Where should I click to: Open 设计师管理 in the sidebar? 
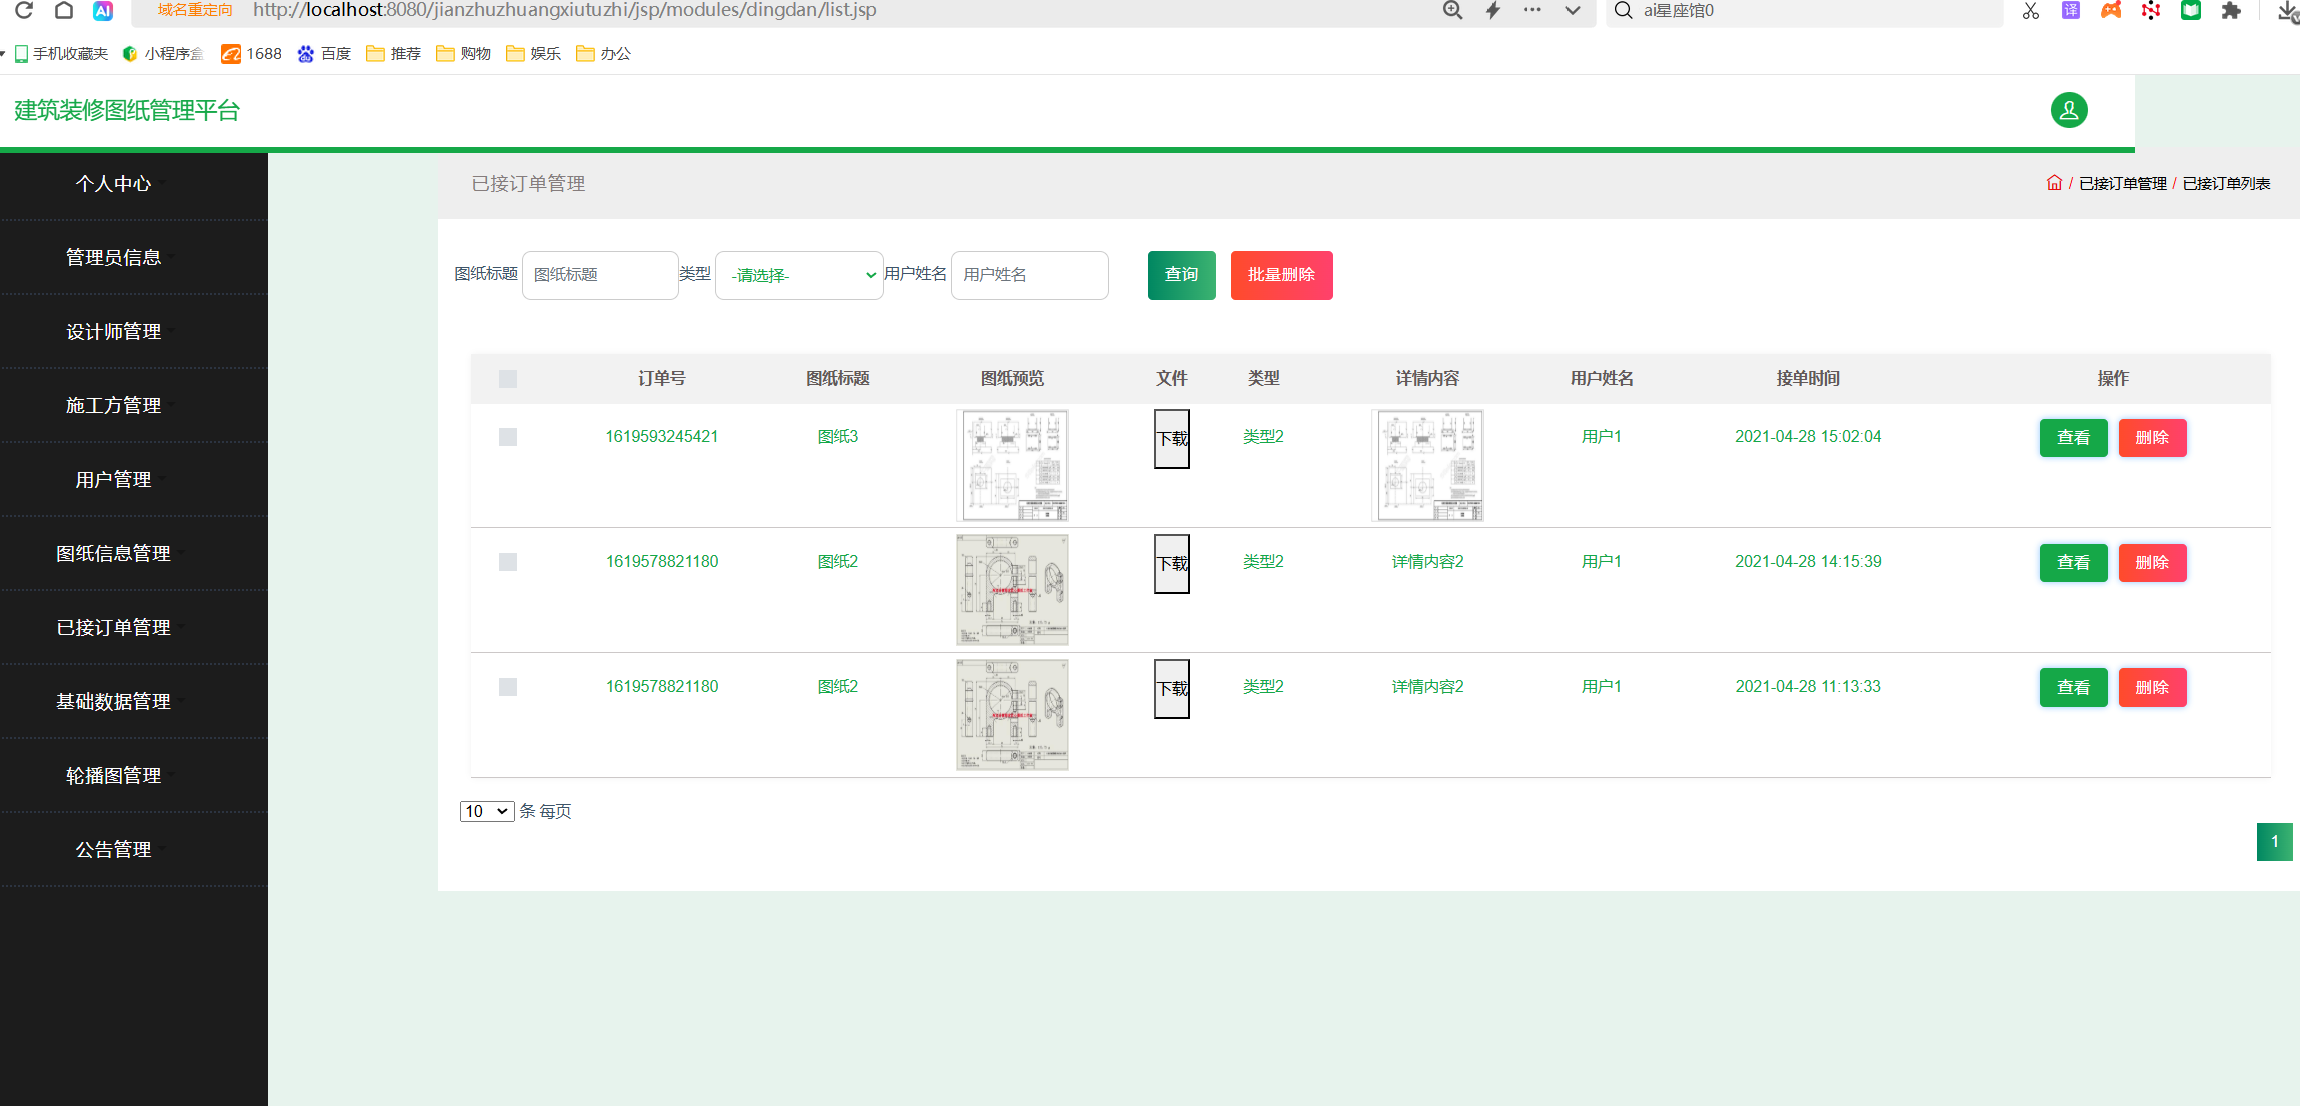113,331
